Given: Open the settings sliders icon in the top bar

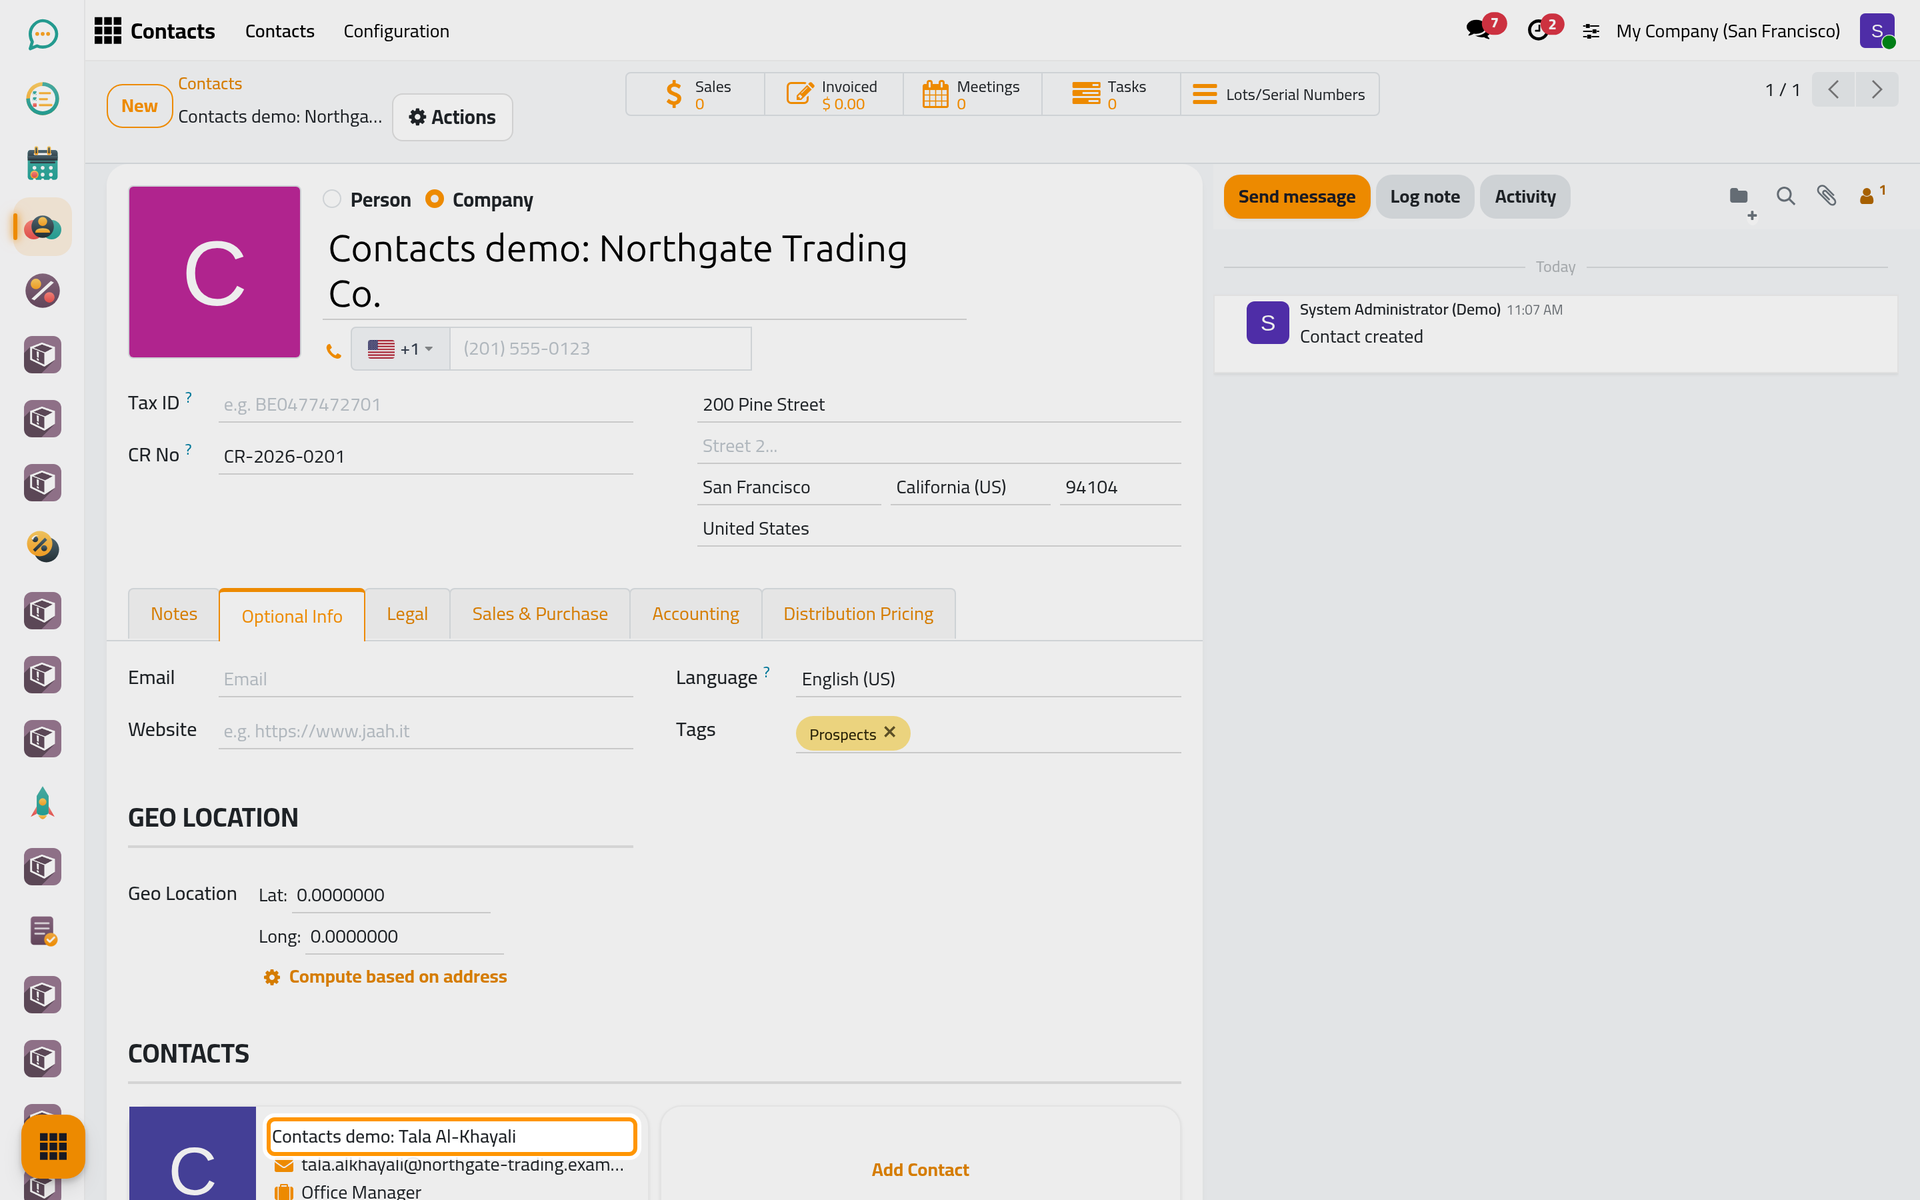Looking at the screenshot, I should [1591, 32].
